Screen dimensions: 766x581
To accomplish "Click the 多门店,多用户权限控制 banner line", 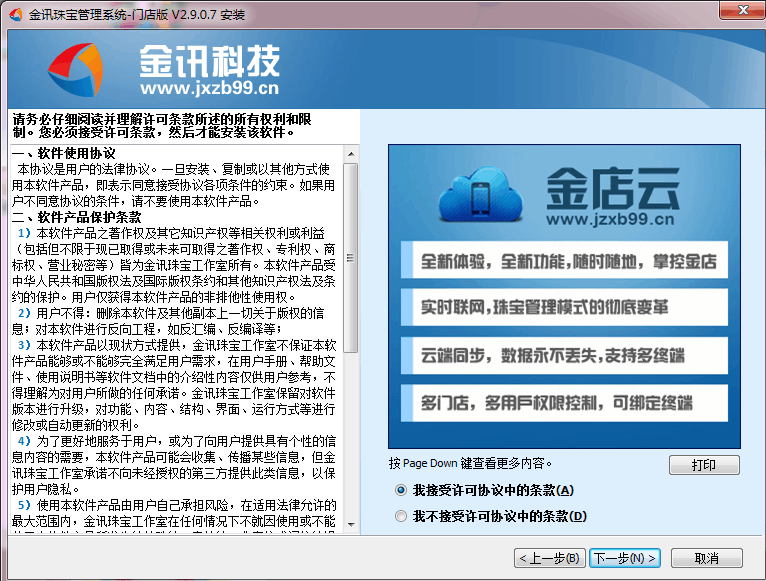I will (564, 403).
